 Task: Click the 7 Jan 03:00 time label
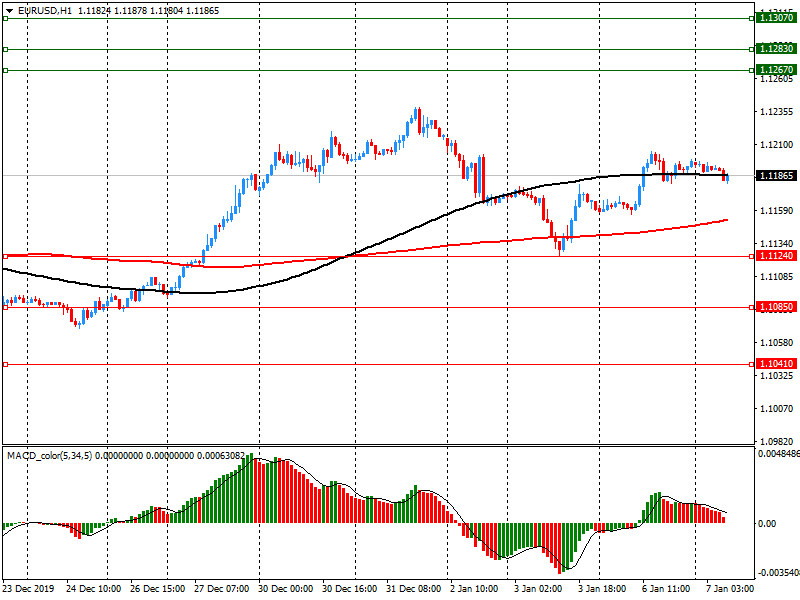click(730, 588)
